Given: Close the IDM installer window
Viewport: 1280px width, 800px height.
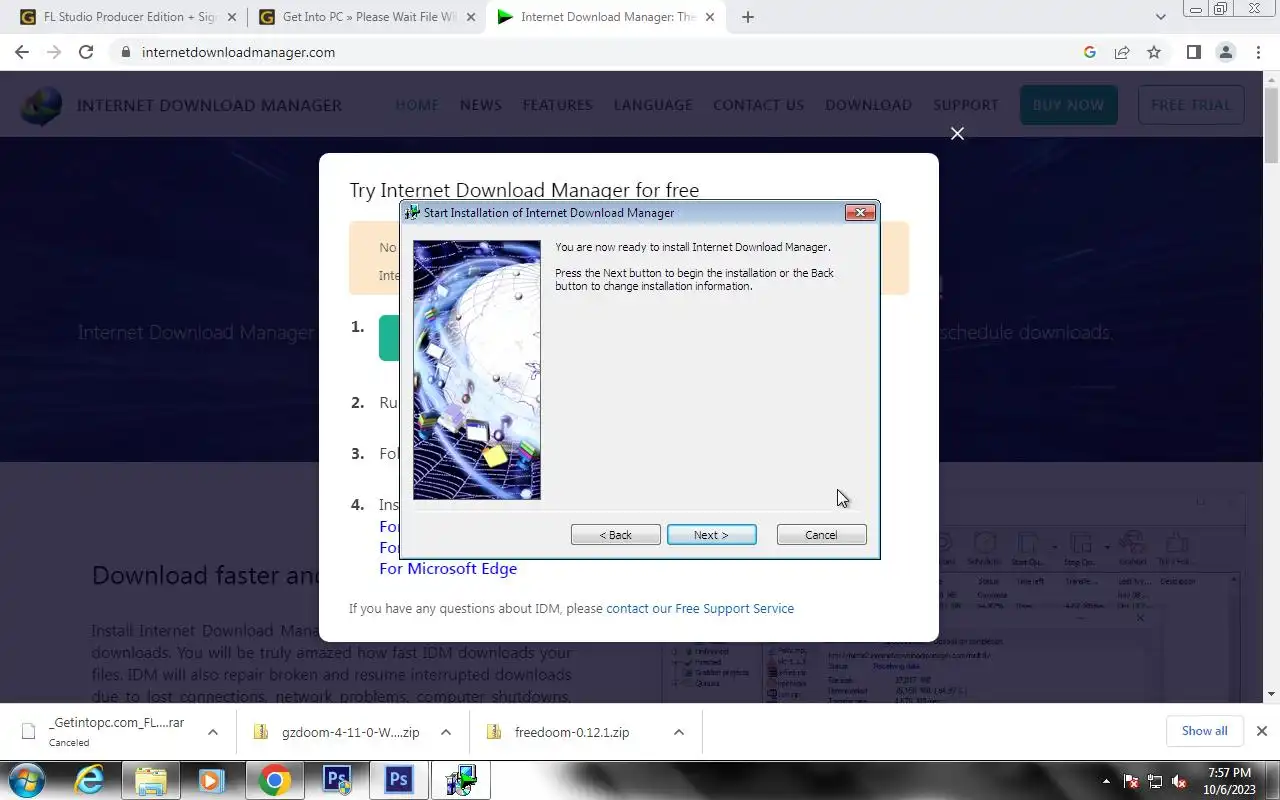Looking at the screenshot, I should pos(860,212).
